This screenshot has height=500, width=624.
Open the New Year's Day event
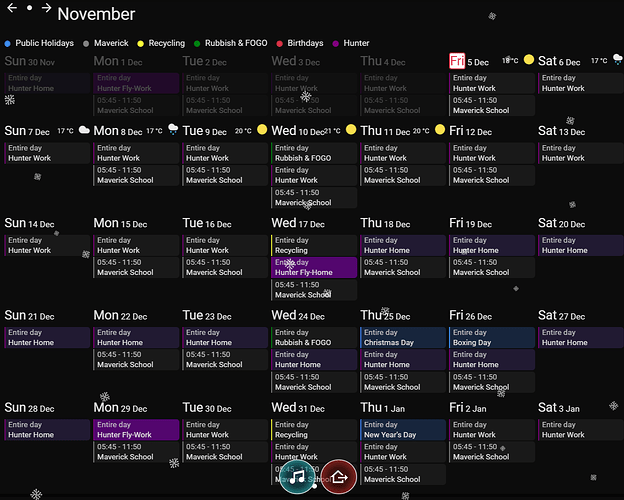[403, 430]
